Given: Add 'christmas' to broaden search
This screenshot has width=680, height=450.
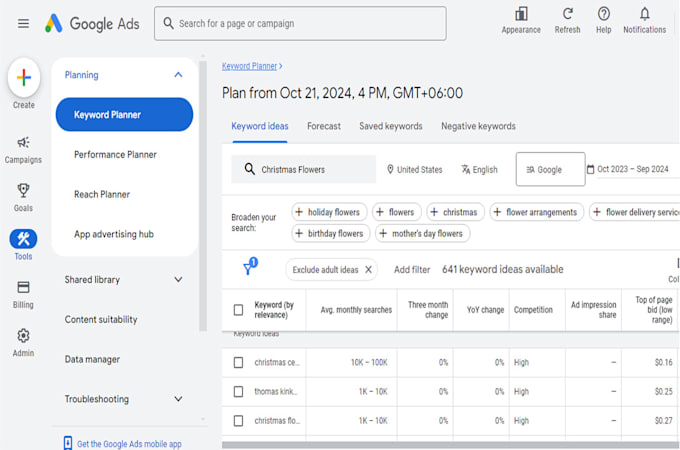Looking at the screenshot, I should [x=455, y=212].
